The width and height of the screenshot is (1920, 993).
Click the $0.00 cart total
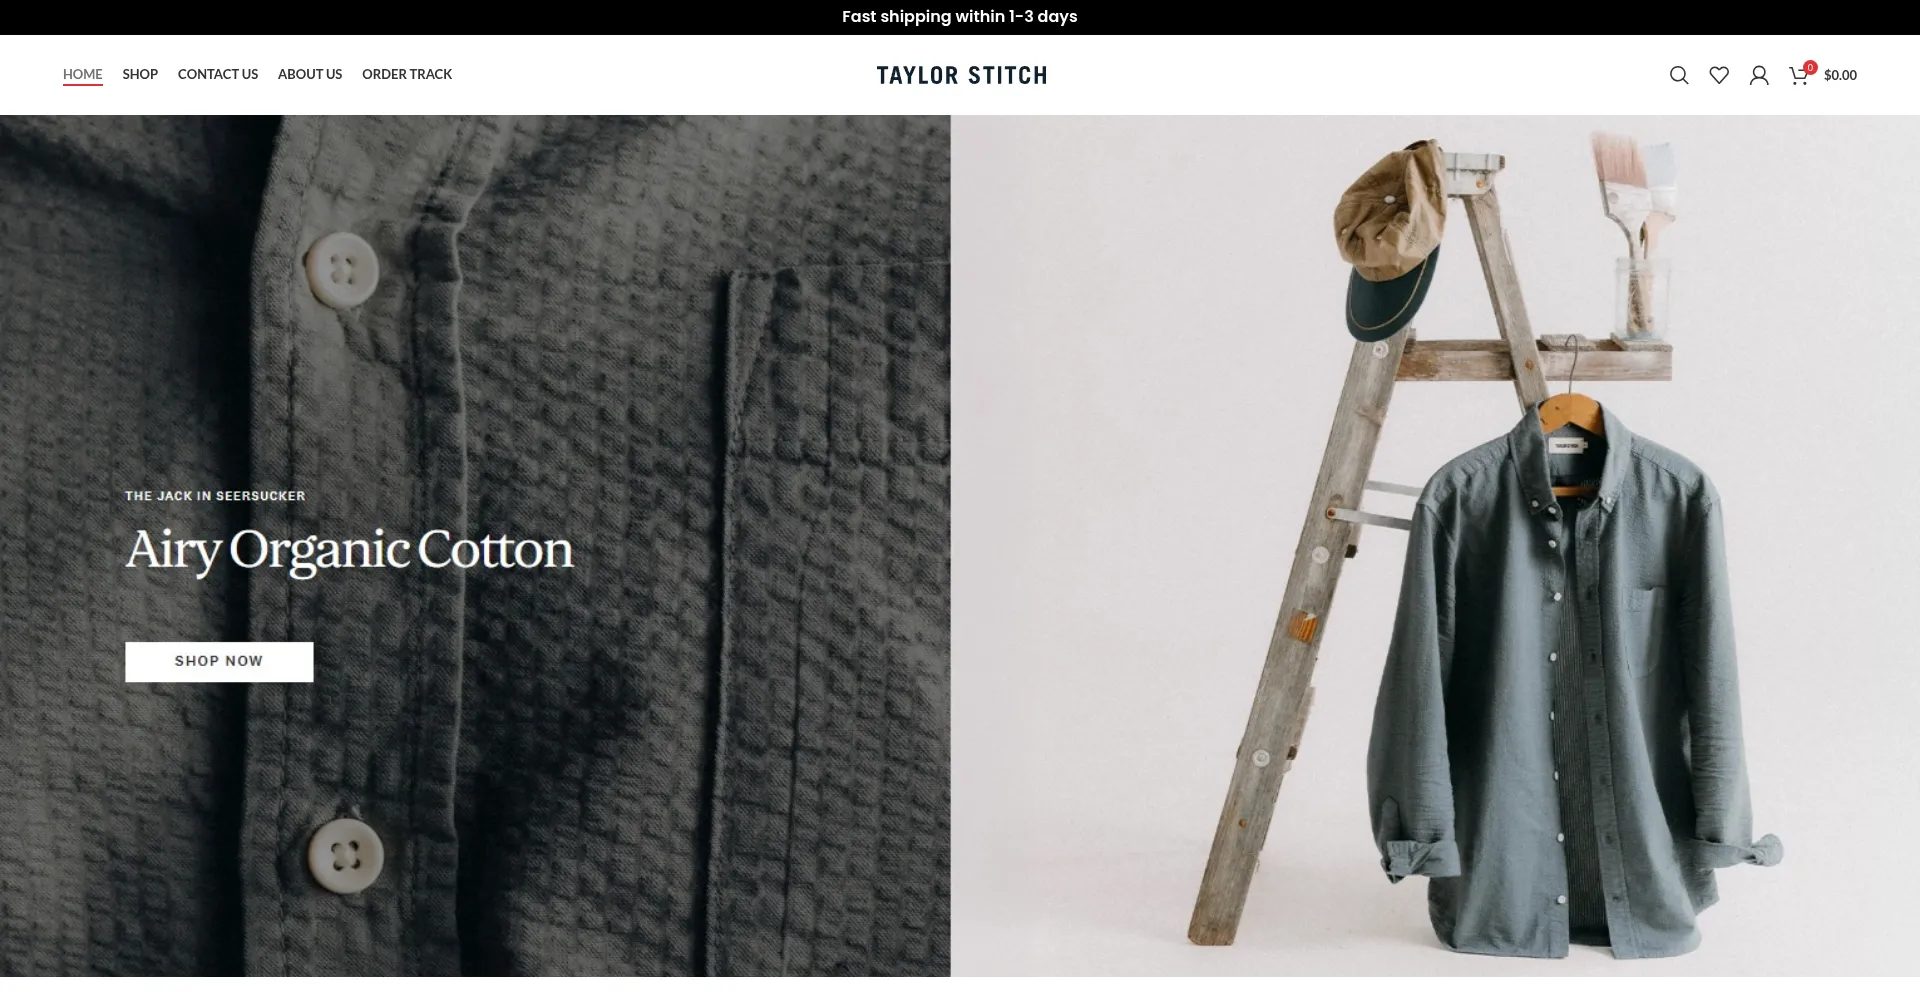(1840, 75)
